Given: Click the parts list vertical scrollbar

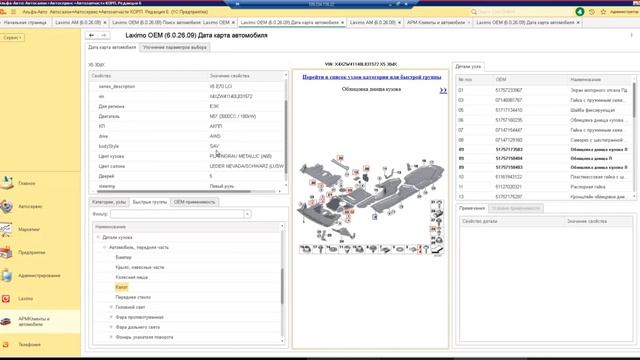Looking at the screenshot, I should (635, 100).
